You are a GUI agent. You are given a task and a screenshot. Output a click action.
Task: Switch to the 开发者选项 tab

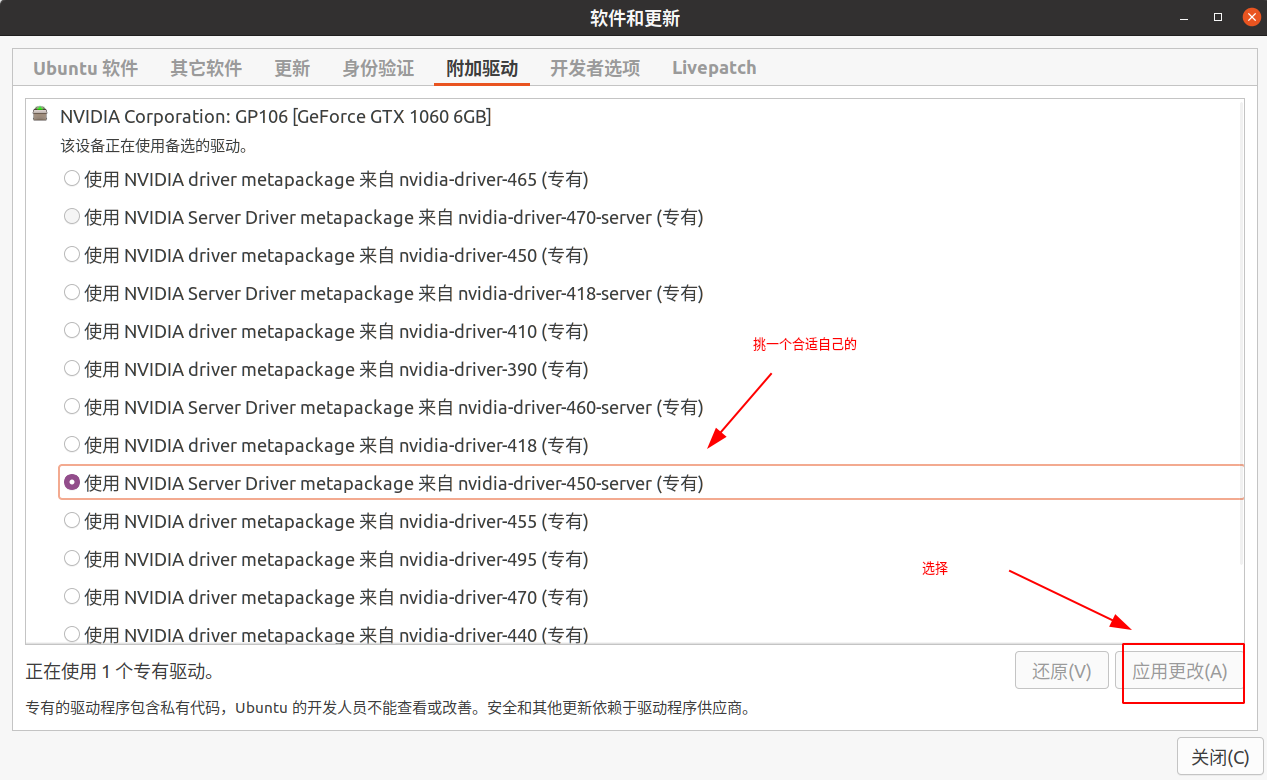pos(595,68)
